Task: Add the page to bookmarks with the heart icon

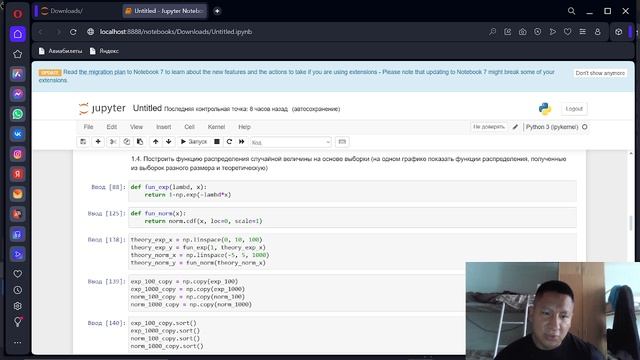Action: tap(567, 32)
